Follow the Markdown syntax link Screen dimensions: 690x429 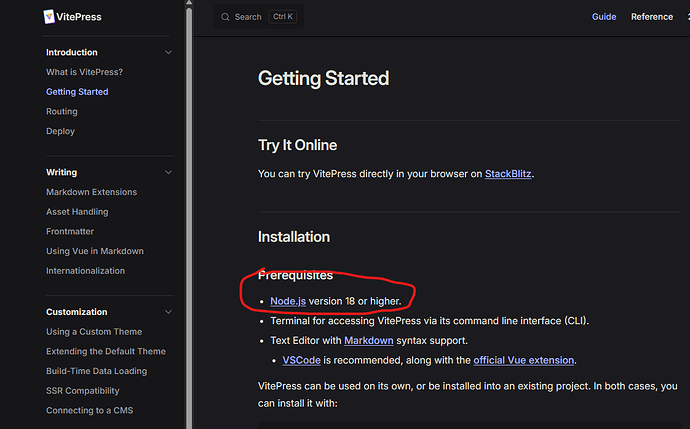[x=369, y=341]
